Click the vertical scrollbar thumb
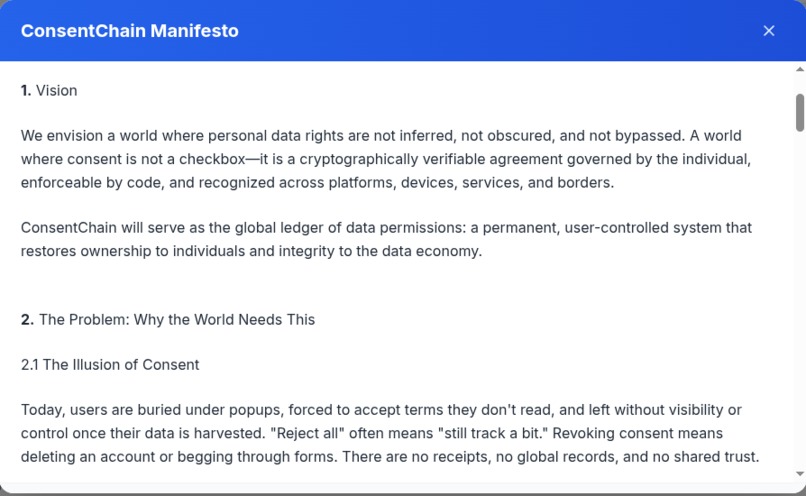 click(x=800, y=113)
